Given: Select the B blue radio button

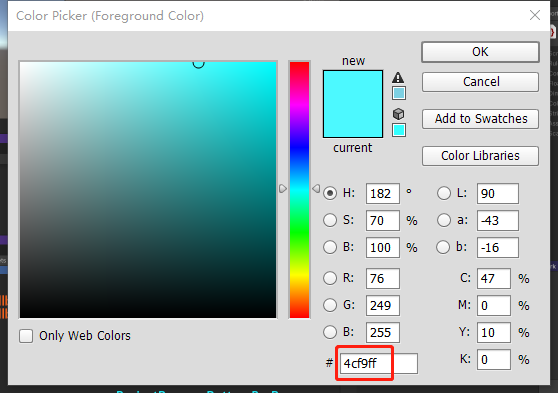Looking at the screenshot, I should tap(330, 332).
